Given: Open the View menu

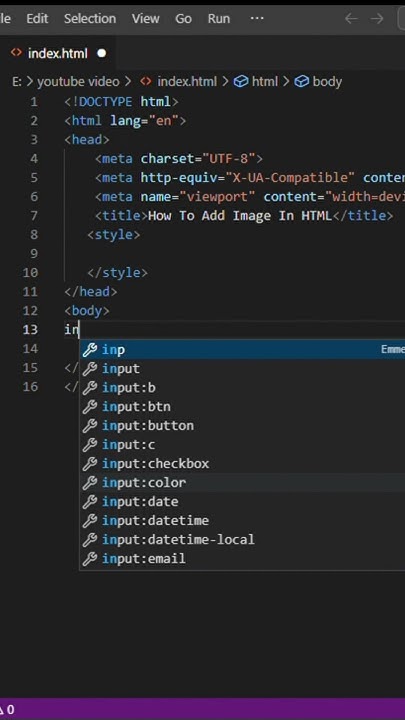Looking at the screenshot, I should pos(146,19).
